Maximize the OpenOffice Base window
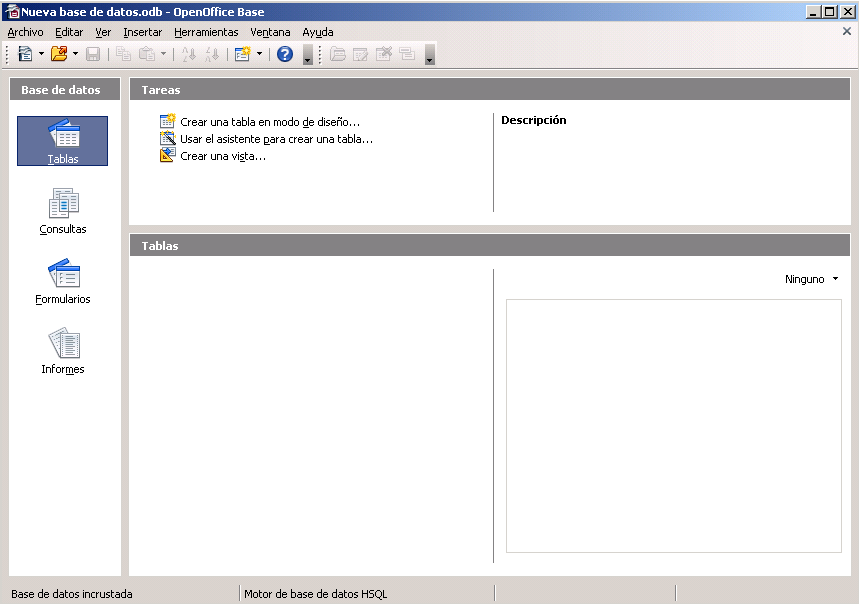This screenshot has width=859, height=604. [x=830, y=11]
